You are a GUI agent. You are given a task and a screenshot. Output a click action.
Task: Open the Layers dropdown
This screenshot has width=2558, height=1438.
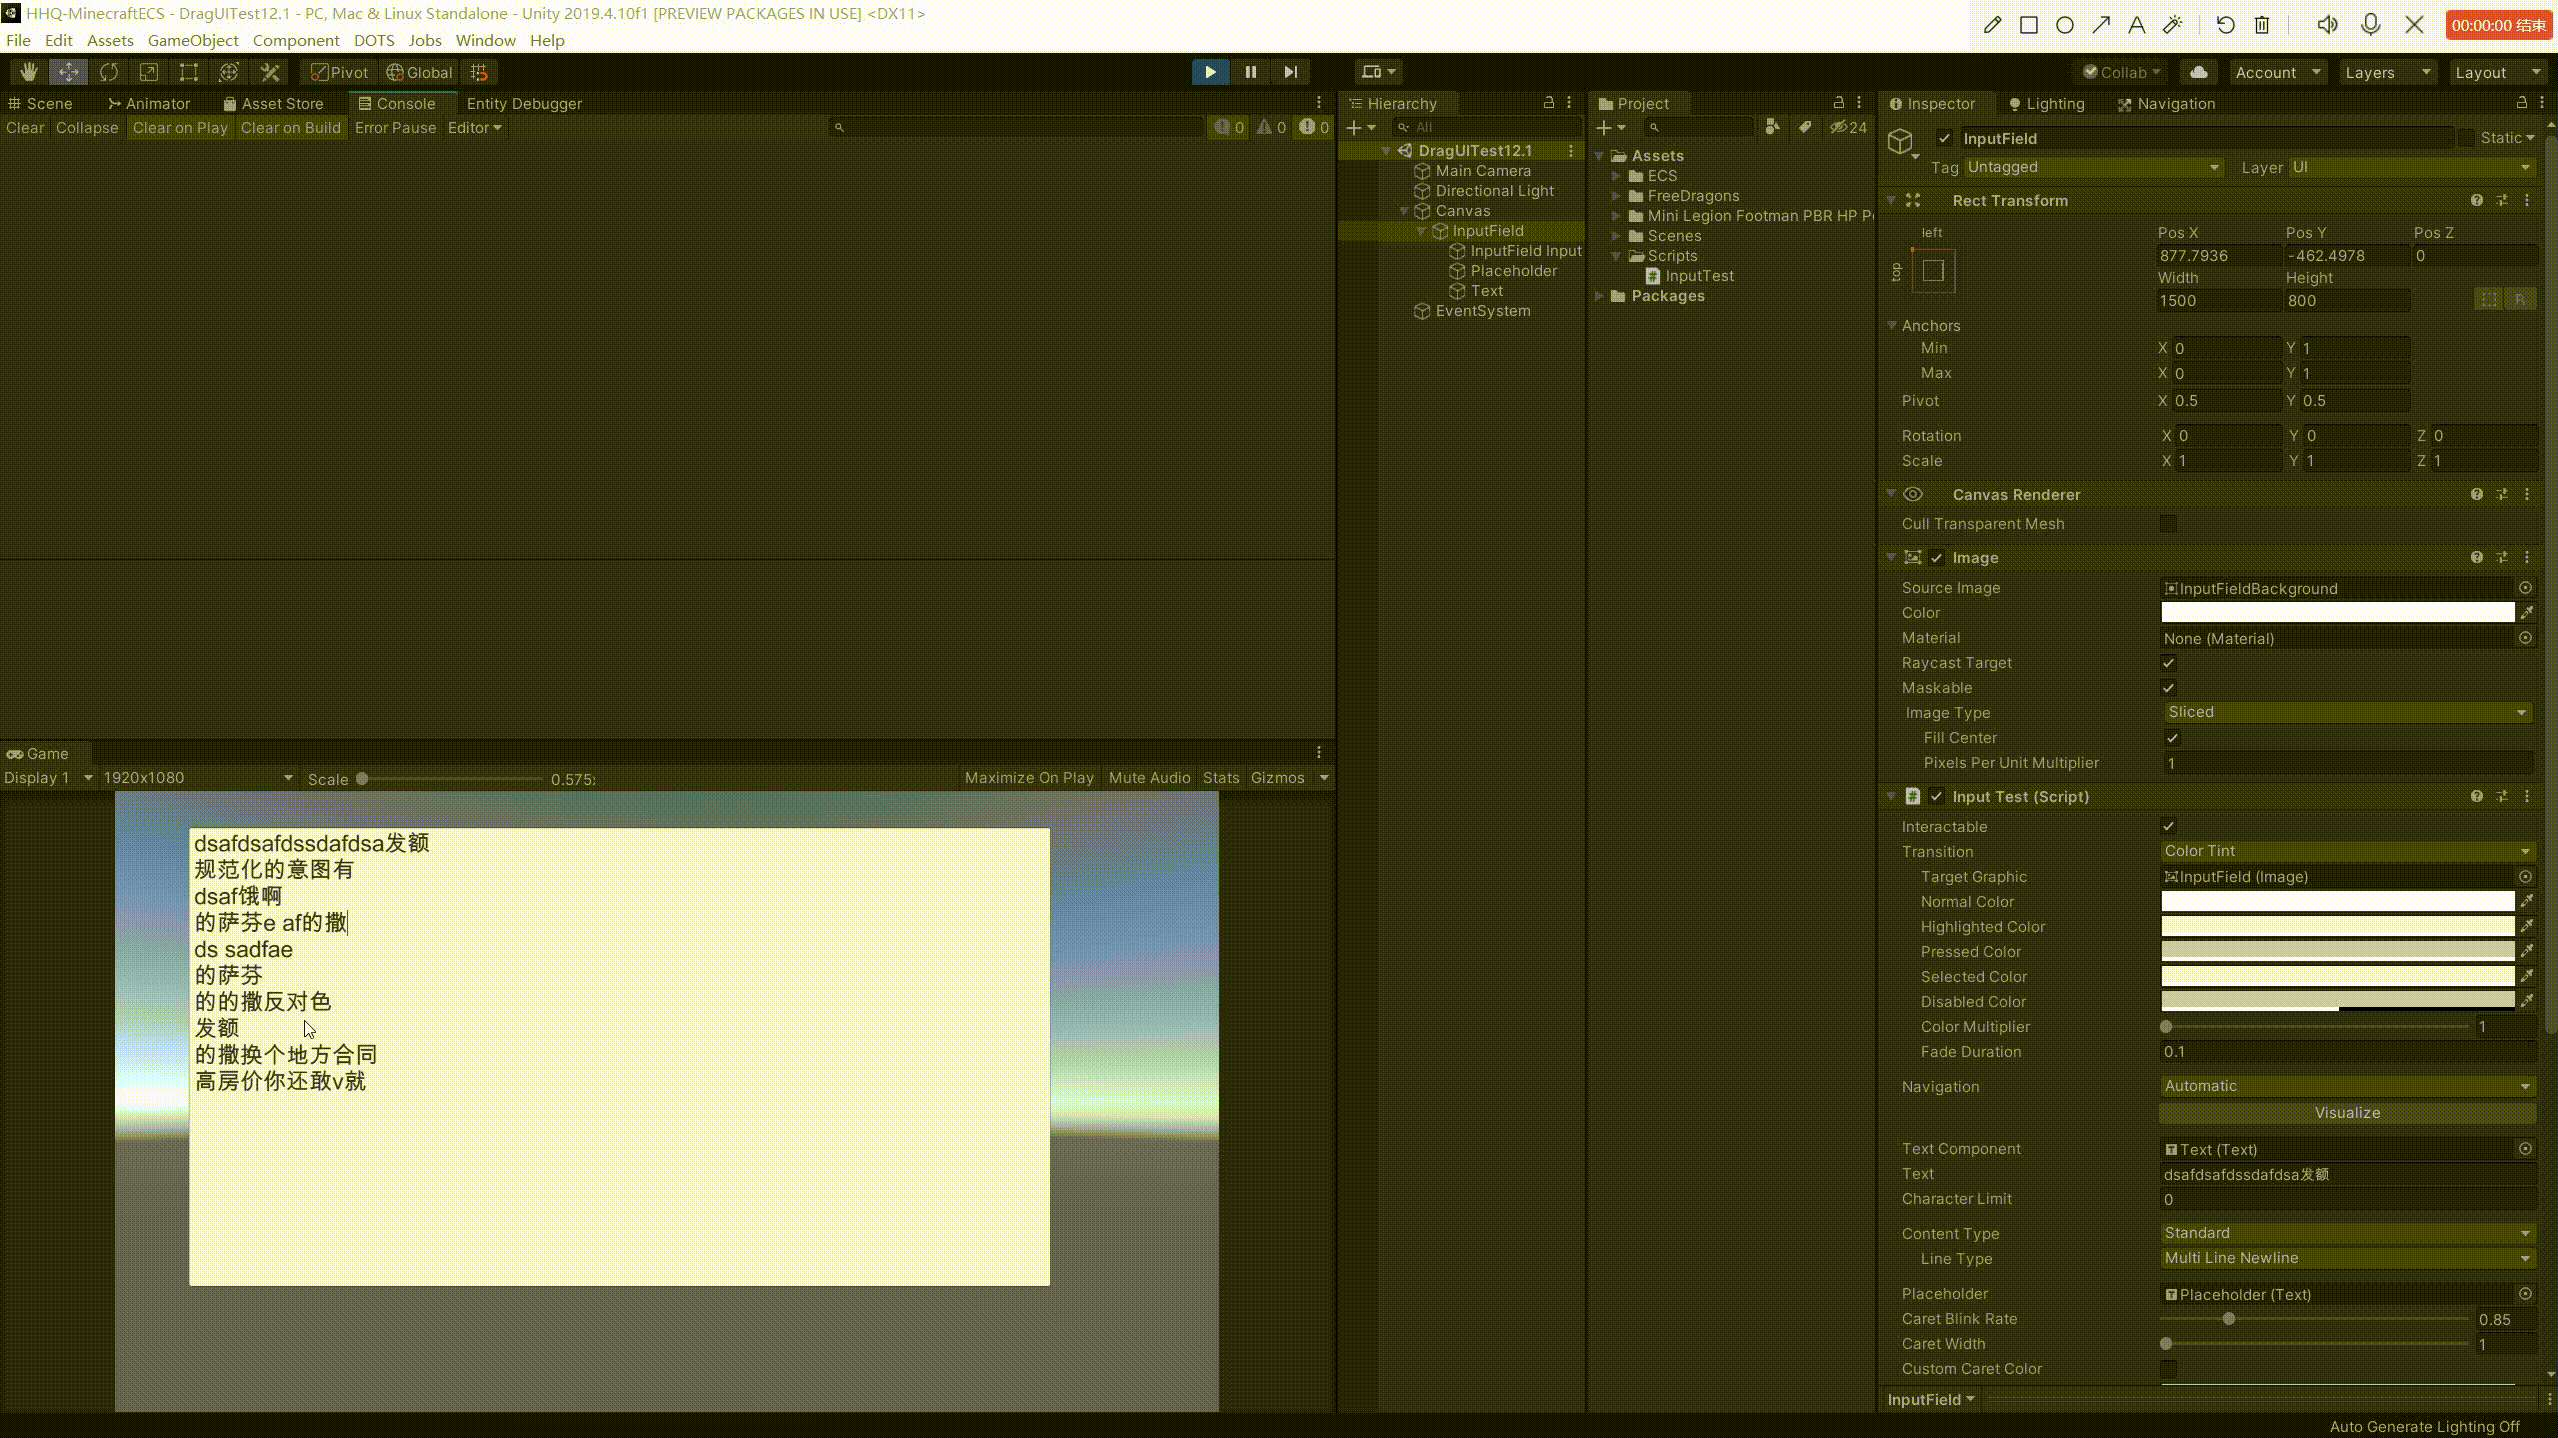click(x=2387, y=72)
